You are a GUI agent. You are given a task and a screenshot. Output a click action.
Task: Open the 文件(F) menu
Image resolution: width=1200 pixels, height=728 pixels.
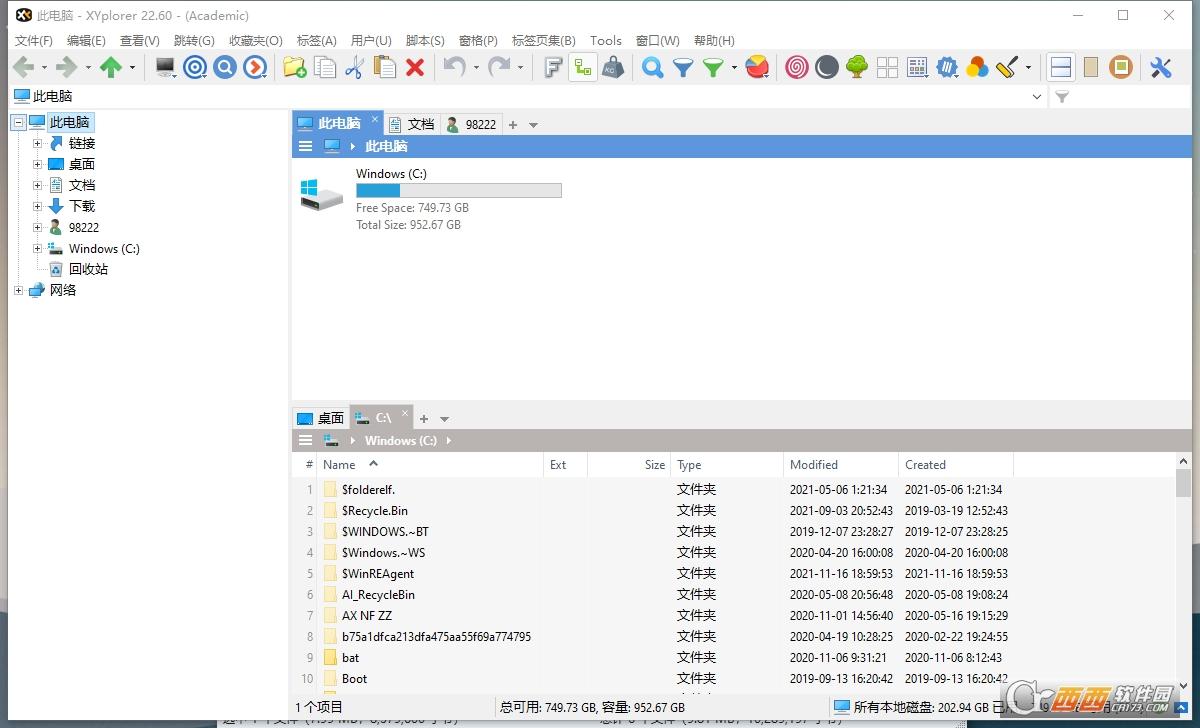[34, 41]
